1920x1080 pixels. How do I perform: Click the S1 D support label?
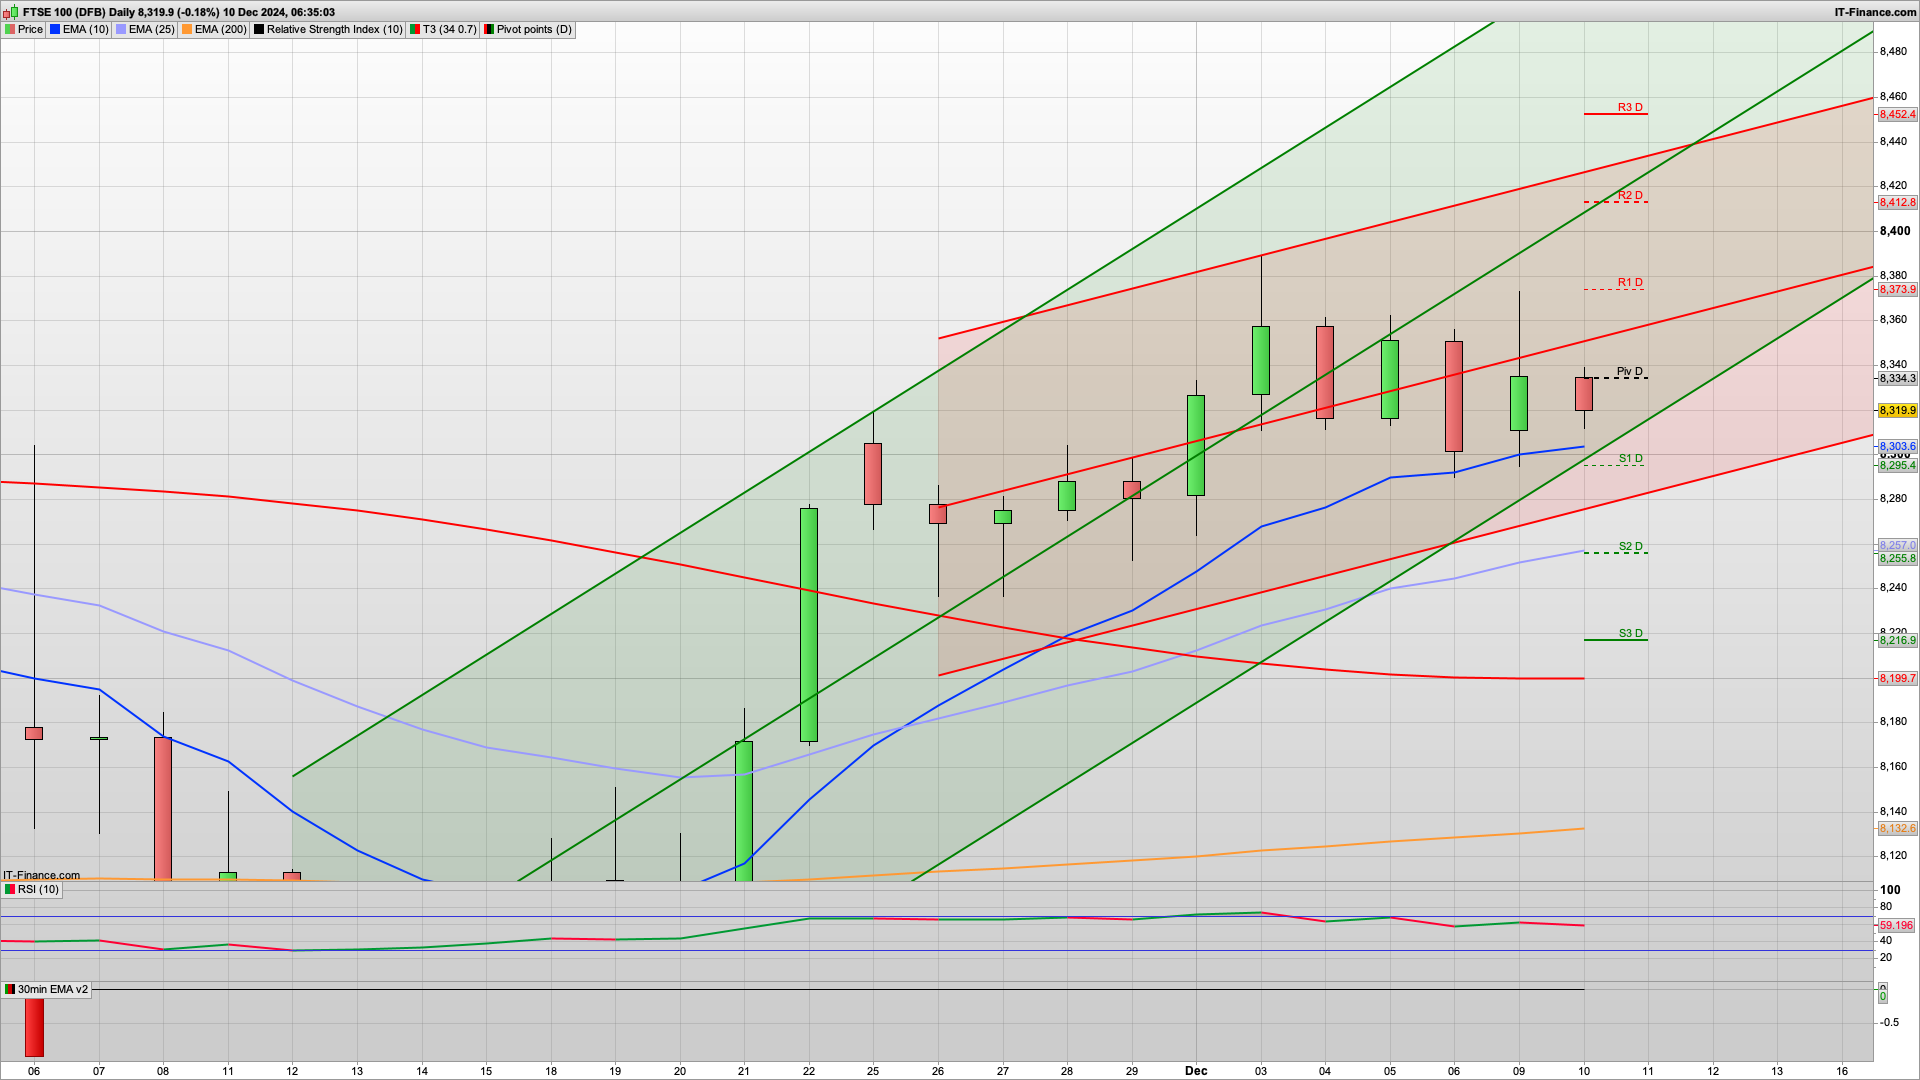[x=1630, y=458]
